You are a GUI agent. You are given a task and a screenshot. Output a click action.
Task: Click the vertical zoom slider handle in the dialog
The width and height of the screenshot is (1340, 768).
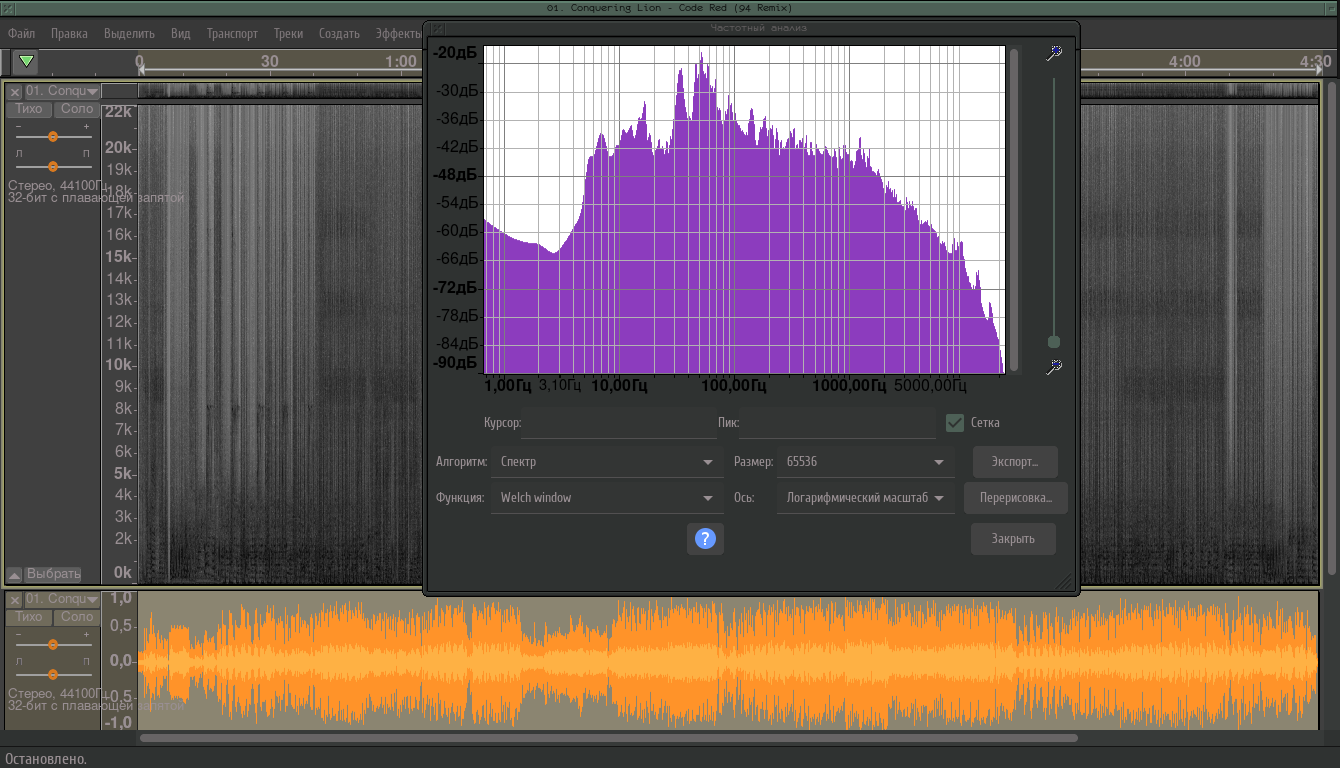[x=1053, y=342]
